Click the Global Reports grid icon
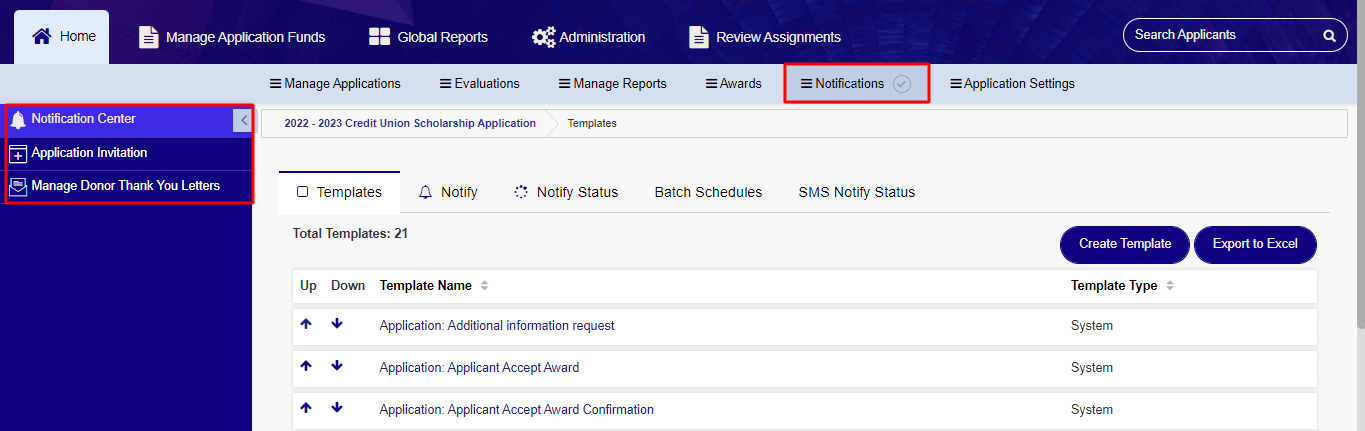Image resolution: width=1365 pixels, height=431 pixels. tap(379, 37)
